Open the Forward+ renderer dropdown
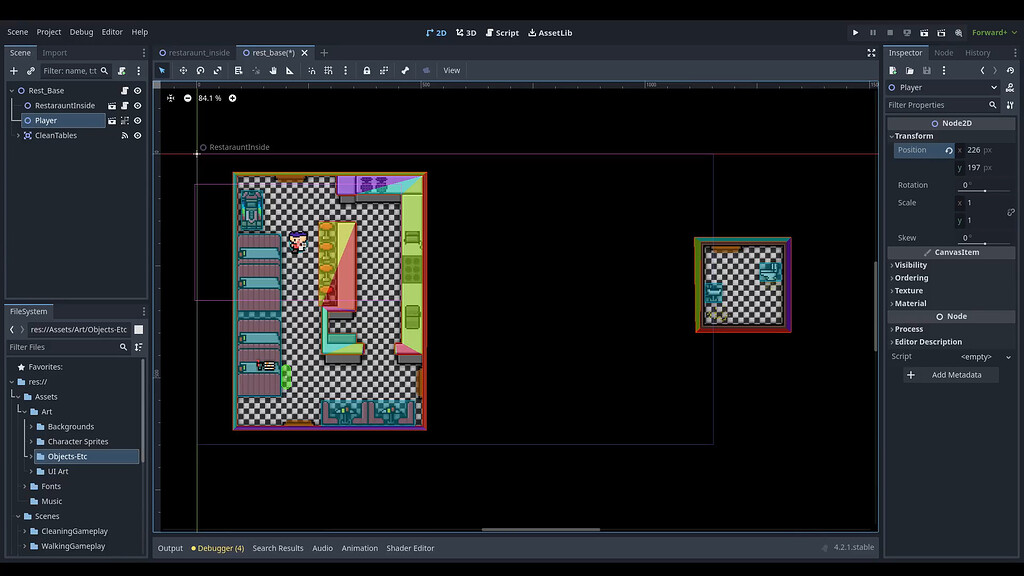Viewport: 1024px width, 576px height. [x=994, y=32]
